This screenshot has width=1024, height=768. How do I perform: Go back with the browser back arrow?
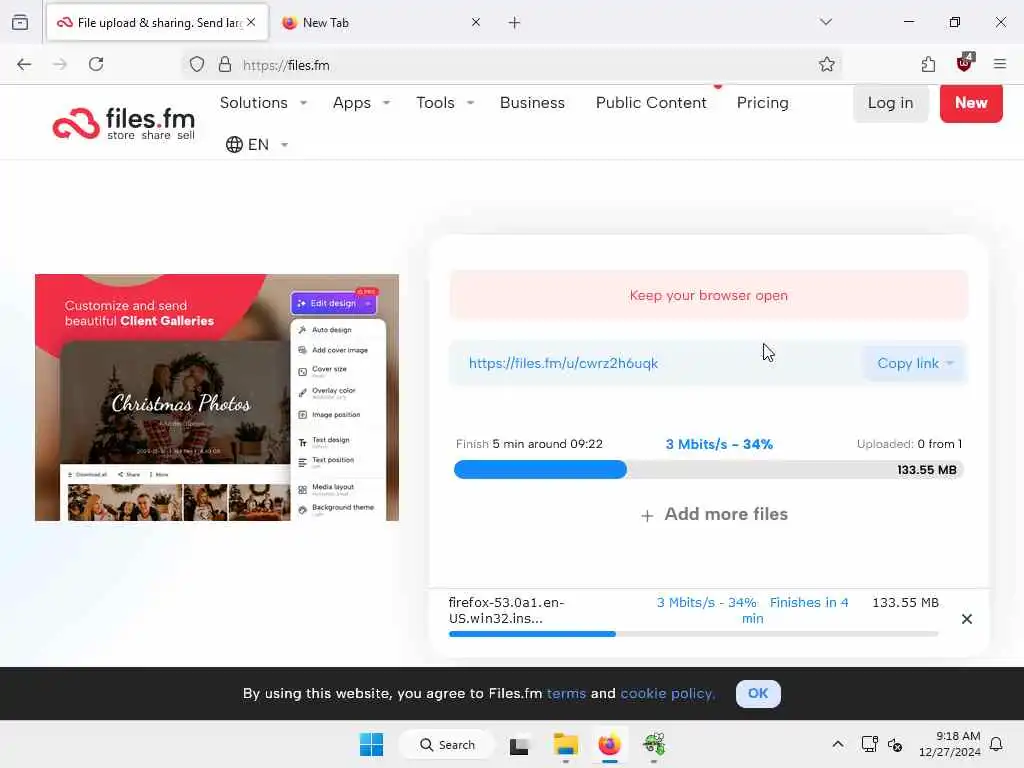pos(24,64)
